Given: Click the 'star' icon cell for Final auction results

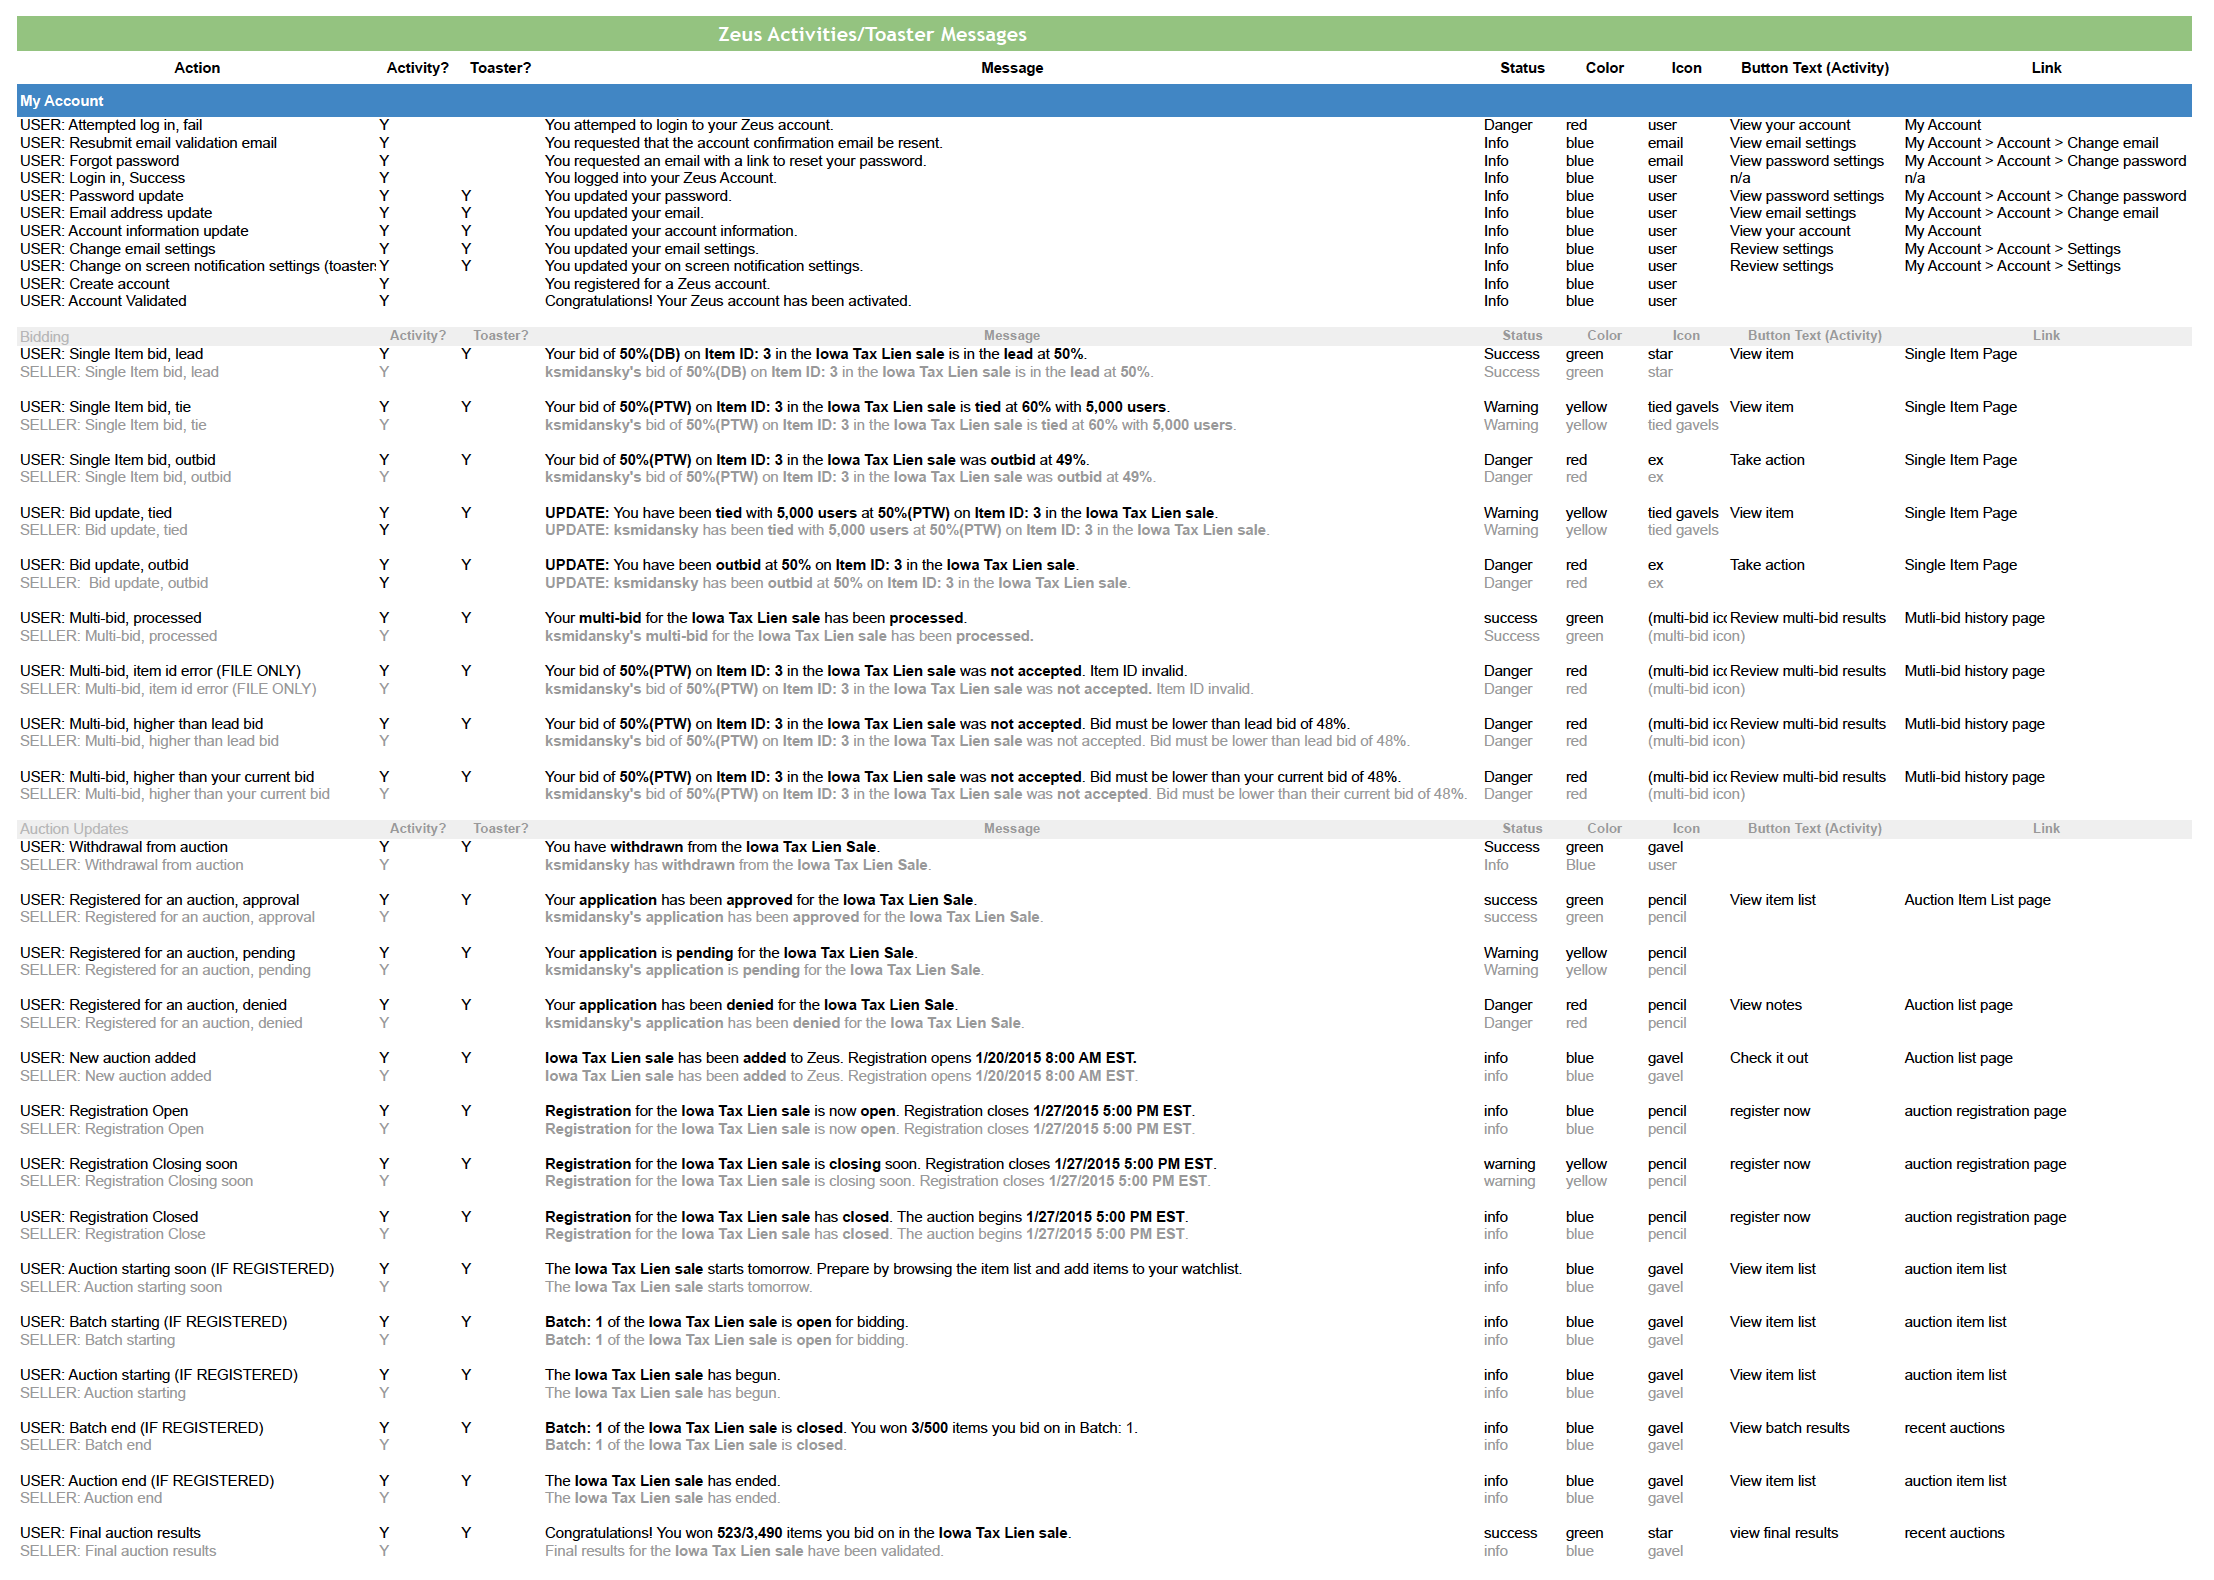Looking at the screenshot, I should (x=1660, y=1533).
